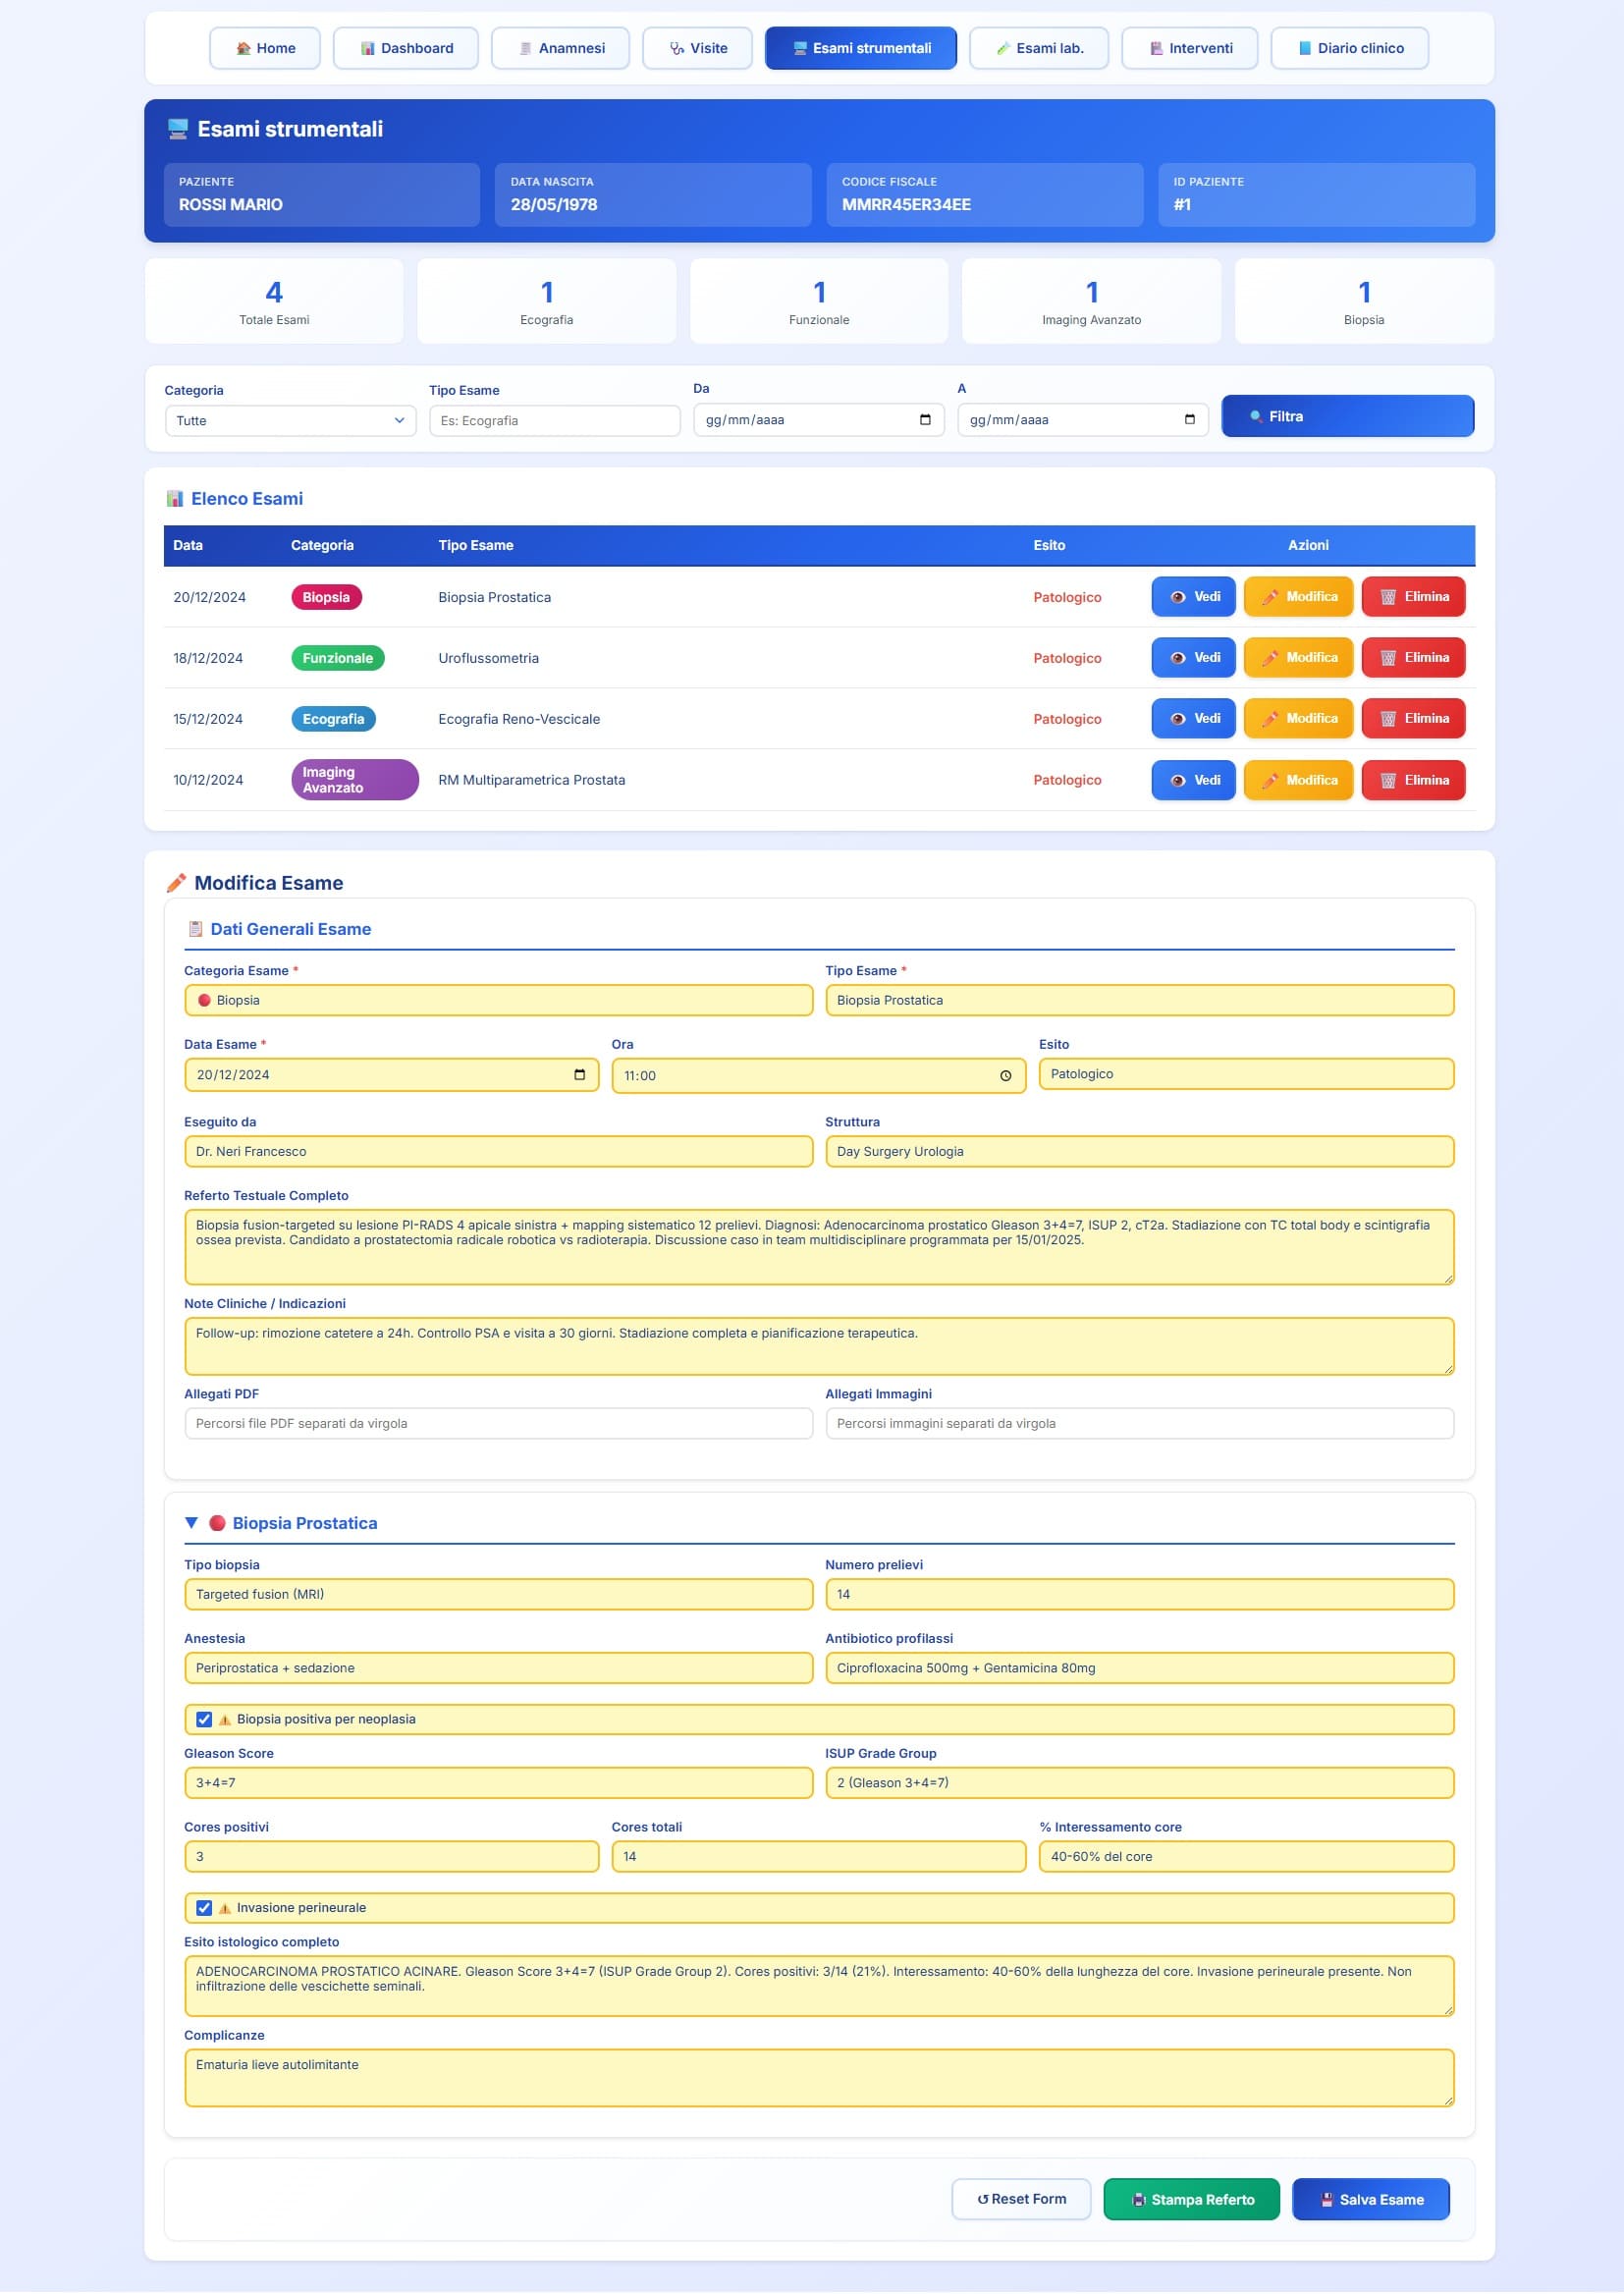The height and width of the screenshot is (2294, 1624).
Task: Click the Allegati PDF input field
Action: 498,1424
